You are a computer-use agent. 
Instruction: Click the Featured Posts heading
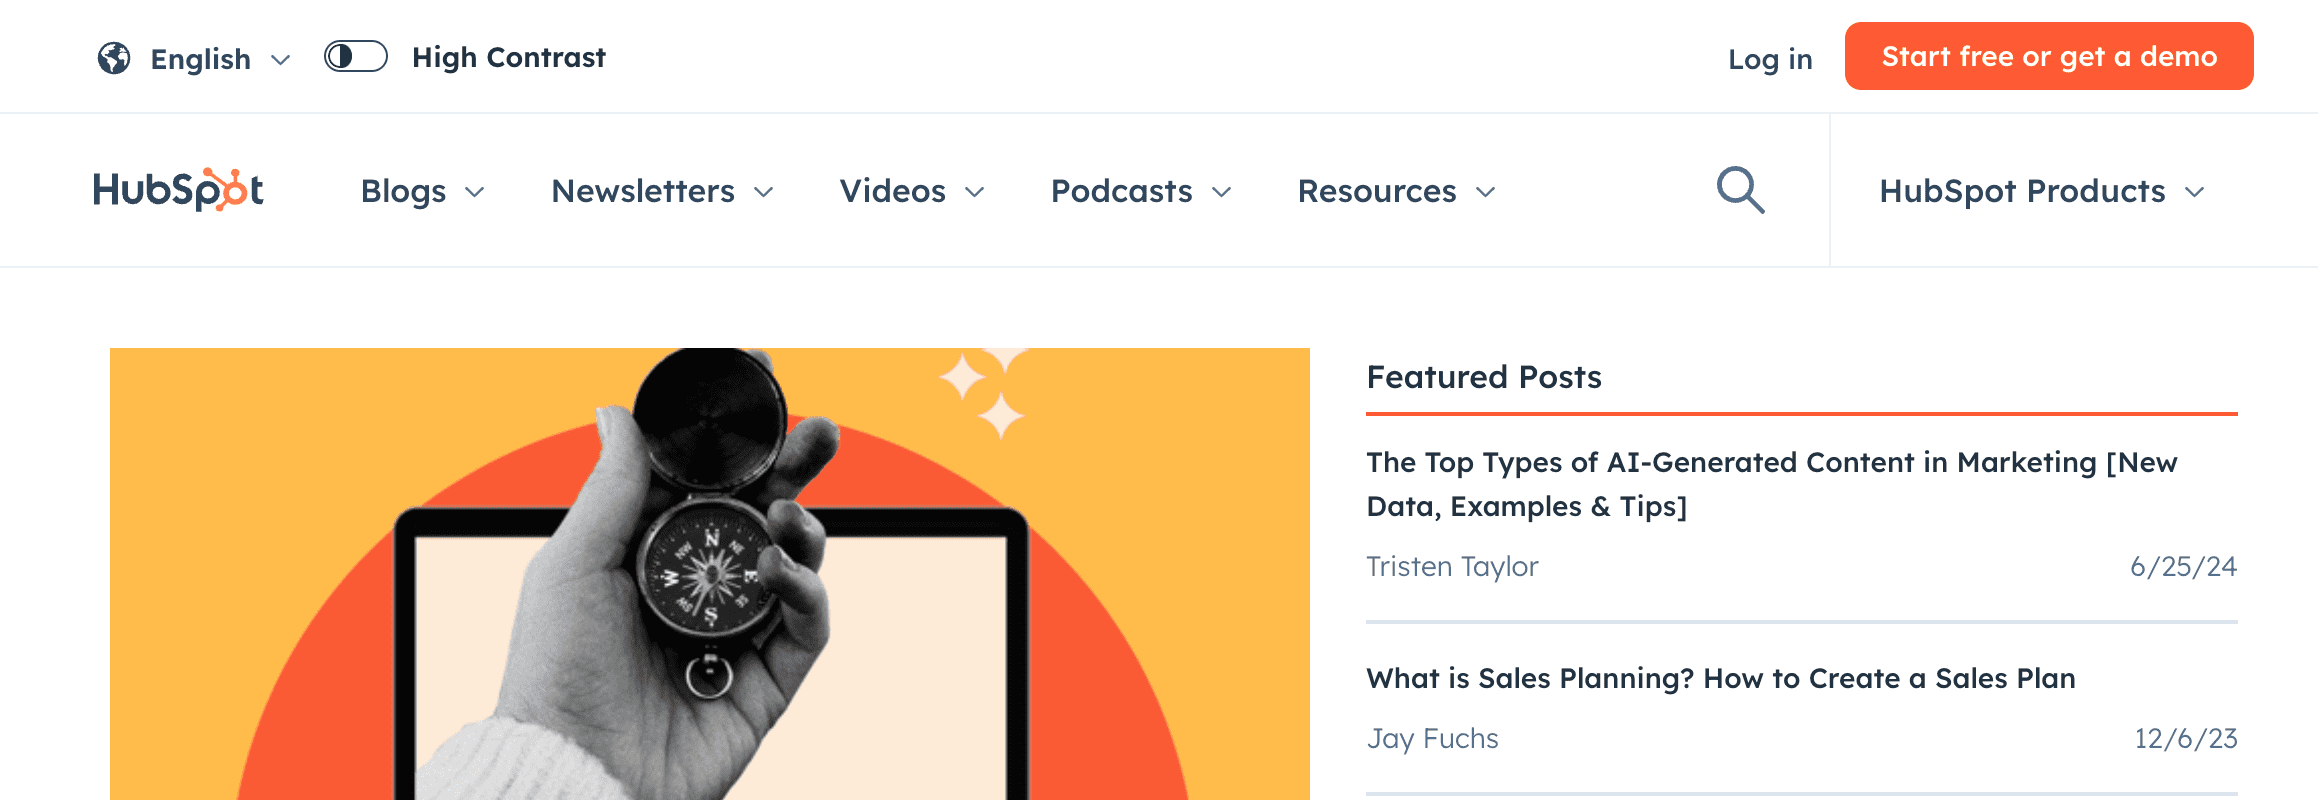tap(1484, 377)
